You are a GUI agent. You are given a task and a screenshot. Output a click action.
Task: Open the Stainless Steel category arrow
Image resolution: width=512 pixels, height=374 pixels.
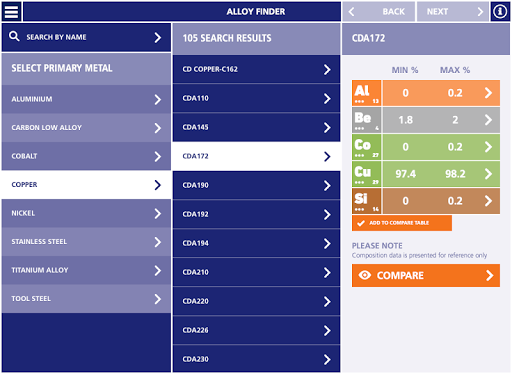pyautogui.click(x=158, y=242)
